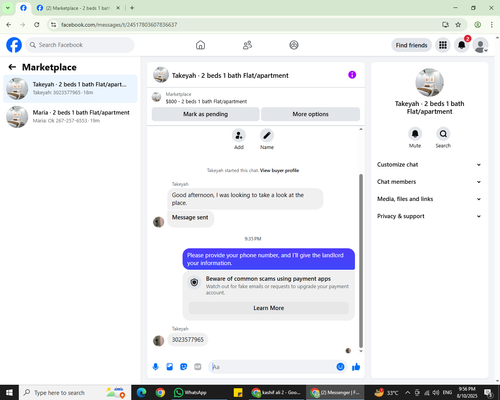Click the seen-receipt avatar below the messages
500x400 pixels.
pyautogui.click(x=348, y=350)
